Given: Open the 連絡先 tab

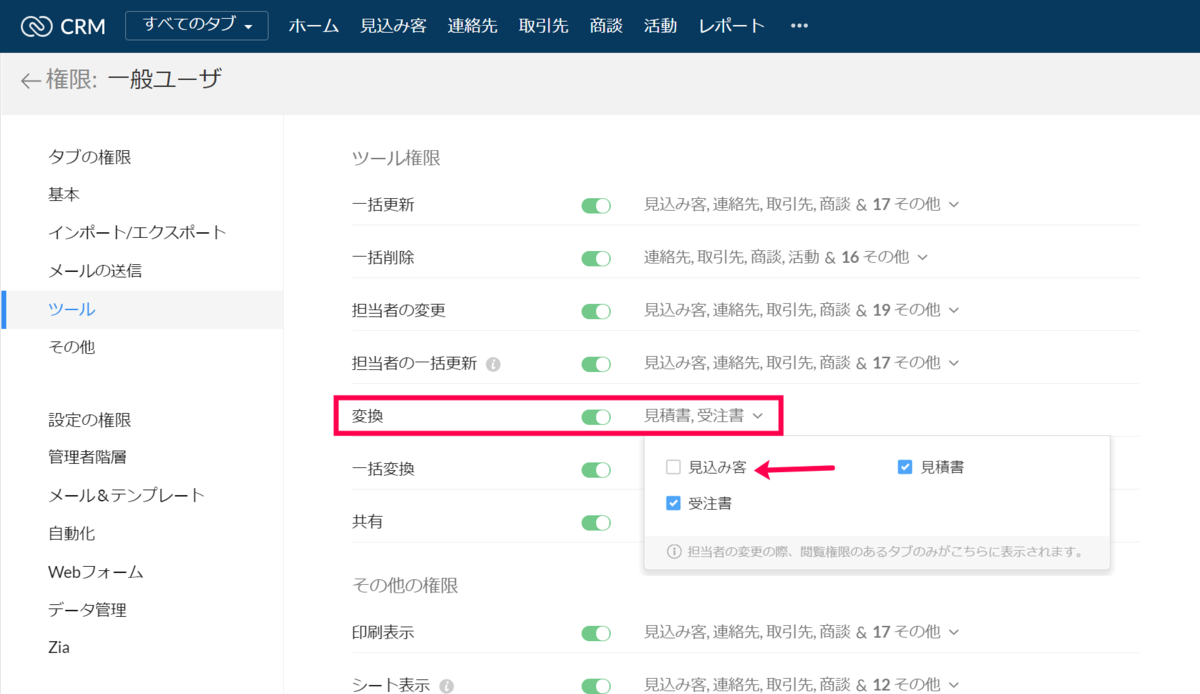Looking at the screenshot, I should click(474, 26).
